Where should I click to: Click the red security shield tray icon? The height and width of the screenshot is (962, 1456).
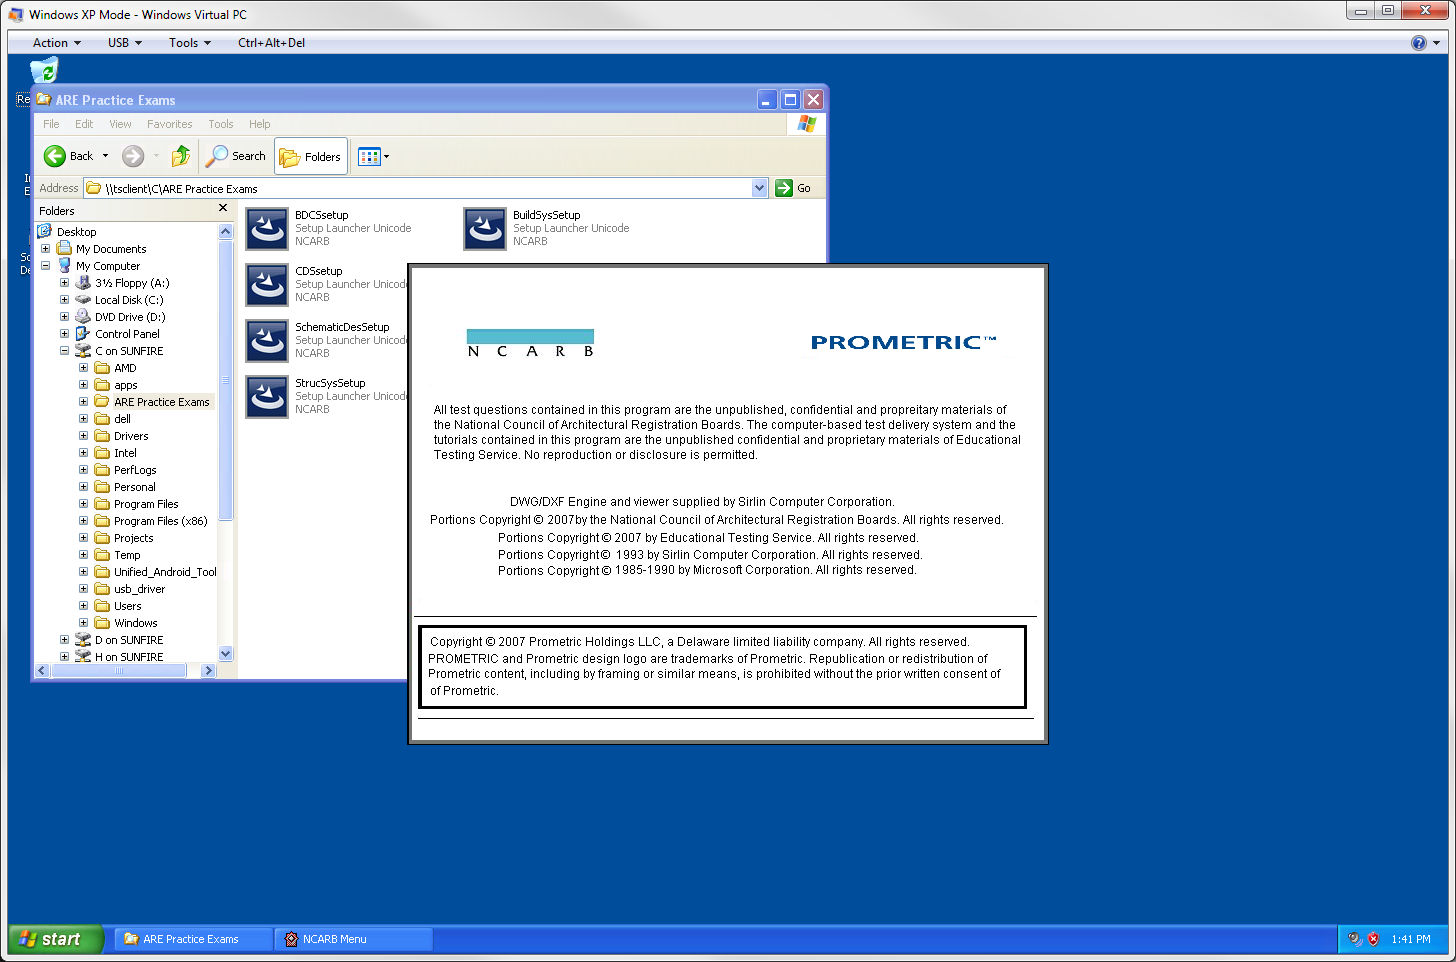pos(1373,939)
